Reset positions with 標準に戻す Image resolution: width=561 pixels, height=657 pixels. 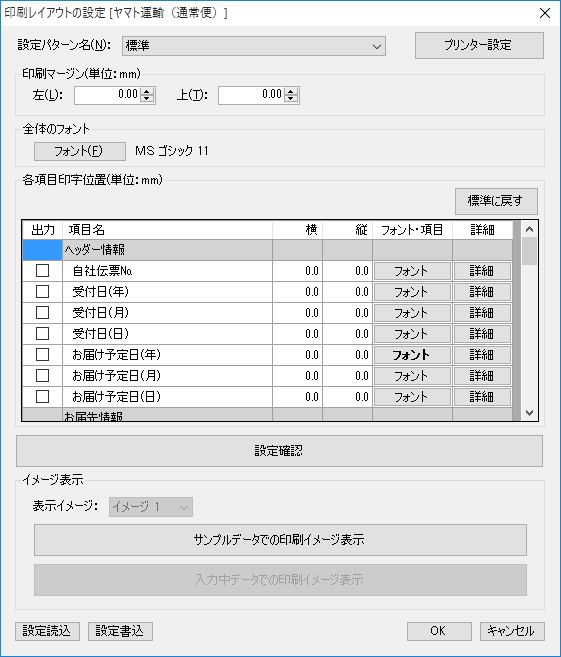tap(496, 201)
